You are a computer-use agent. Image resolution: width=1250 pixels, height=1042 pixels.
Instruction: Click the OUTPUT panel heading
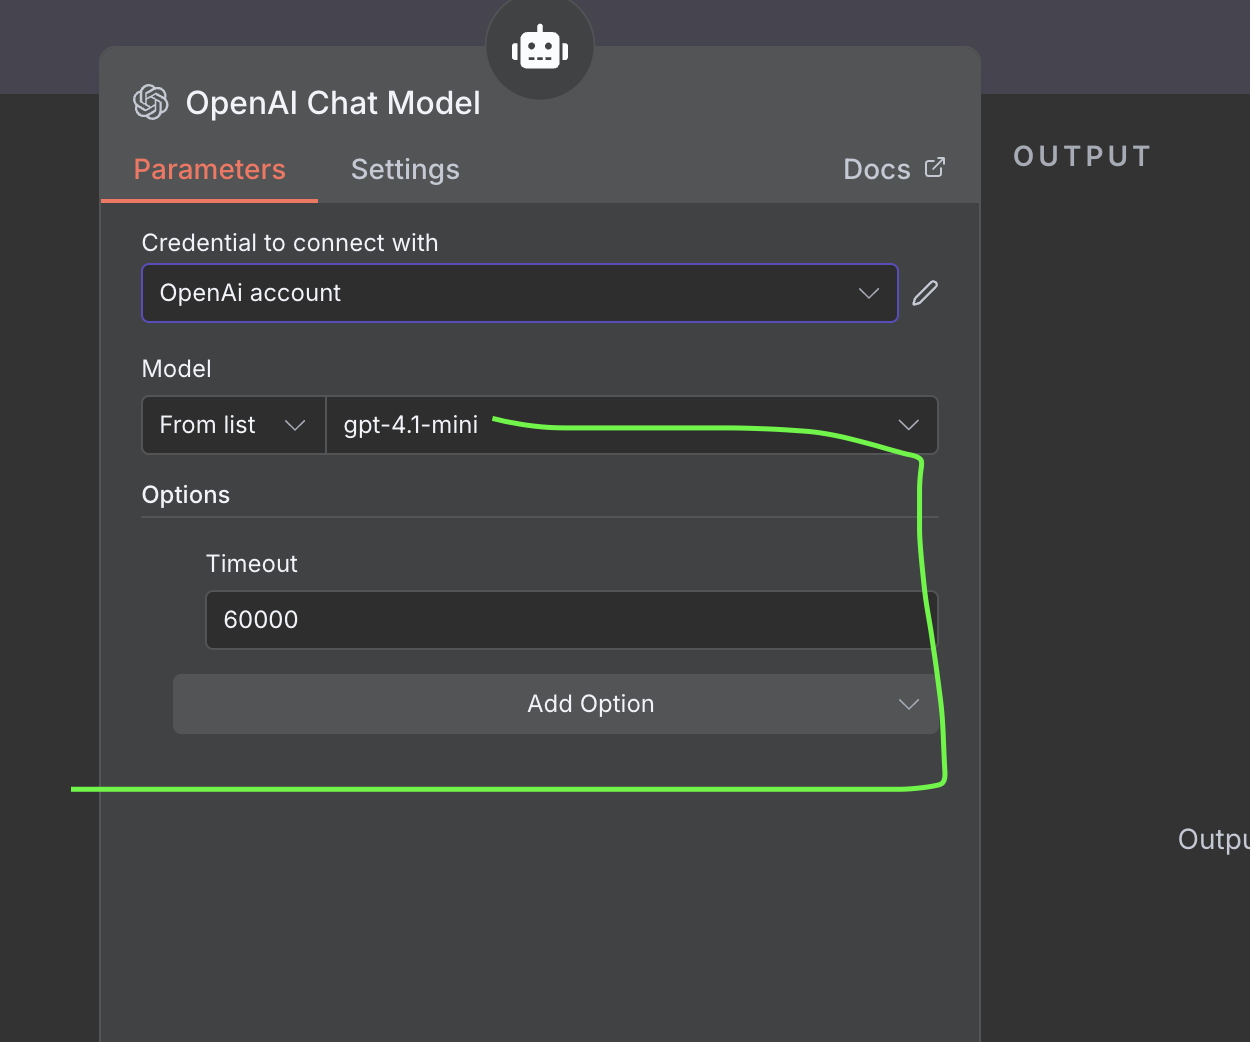point(1082,157)
